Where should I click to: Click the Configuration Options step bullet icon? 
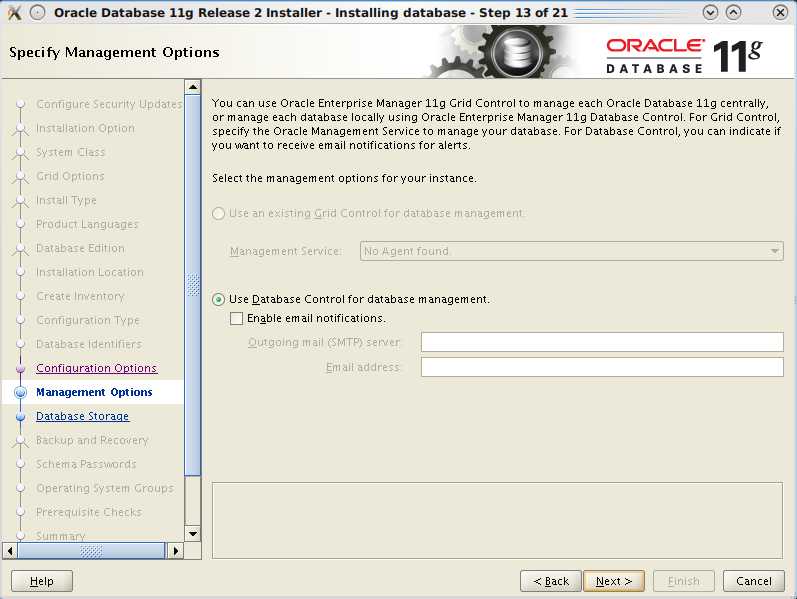click(20, 369)
